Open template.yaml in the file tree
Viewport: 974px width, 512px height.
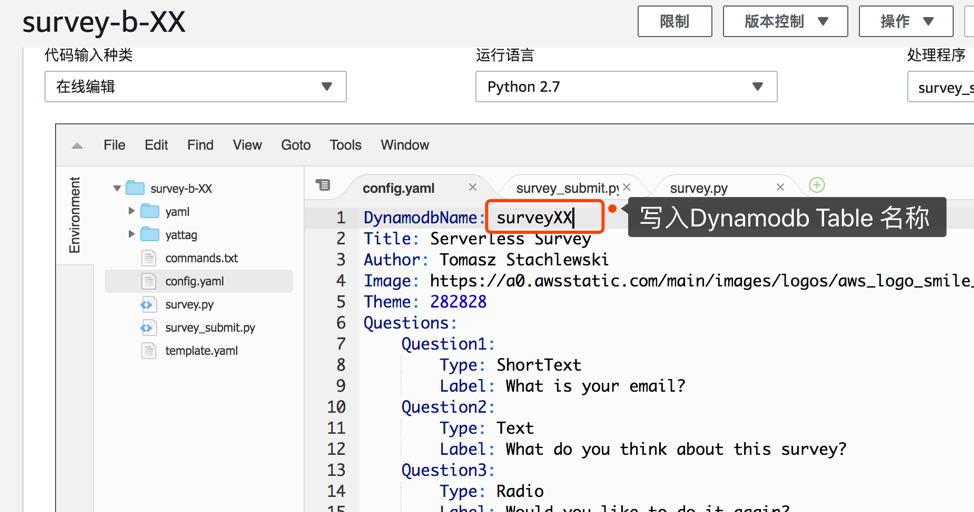pos(201,350)
